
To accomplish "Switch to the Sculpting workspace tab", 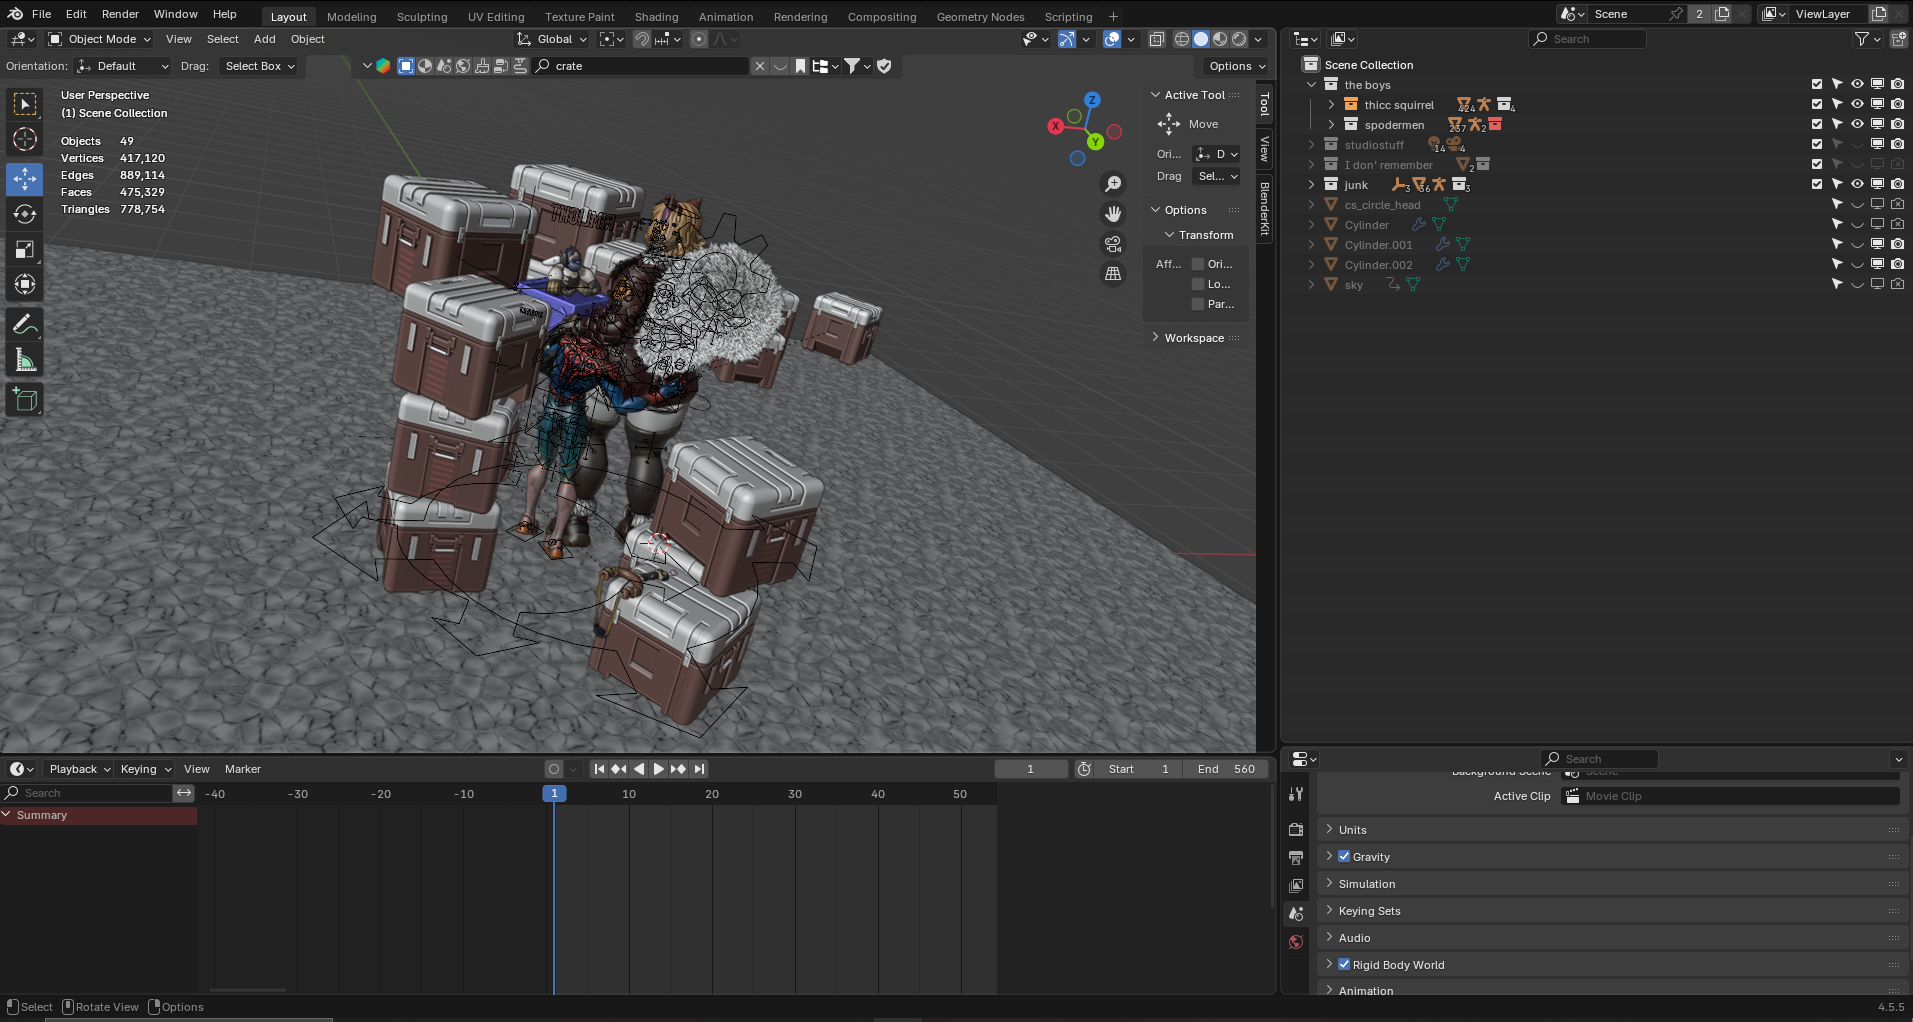I will [422, 17].
